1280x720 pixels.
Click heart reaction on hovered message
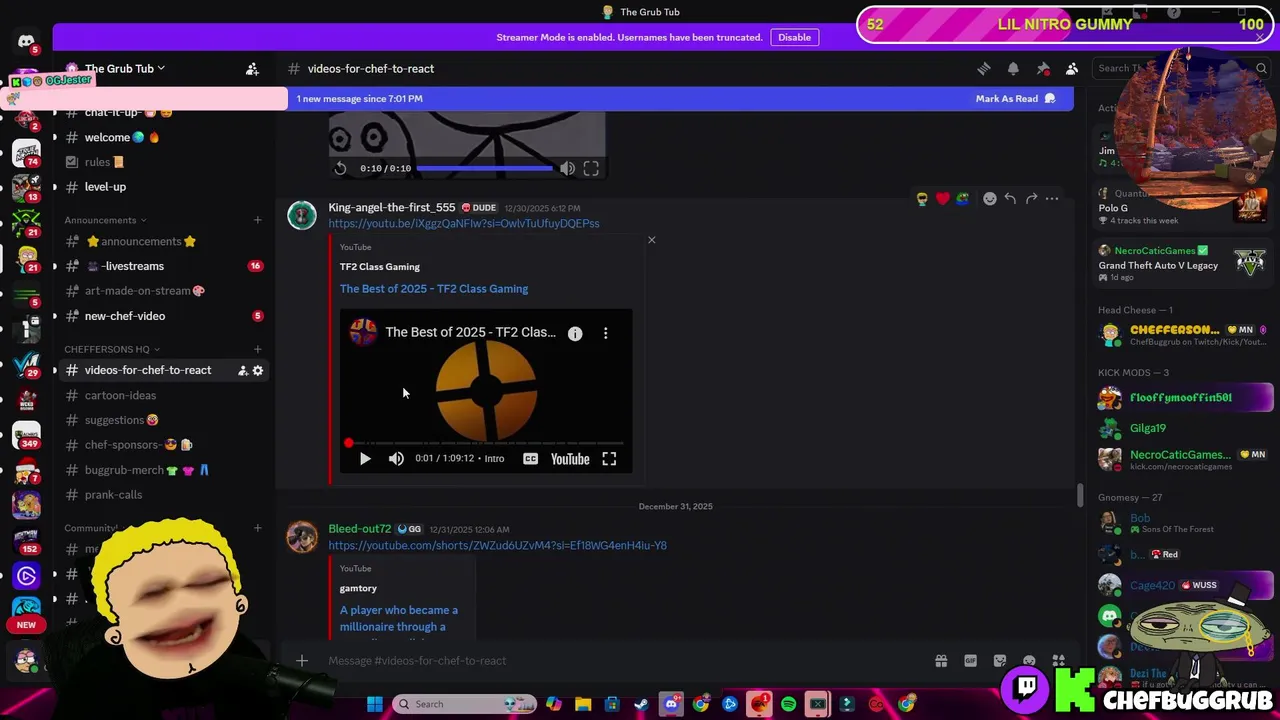tap(942, 199)
